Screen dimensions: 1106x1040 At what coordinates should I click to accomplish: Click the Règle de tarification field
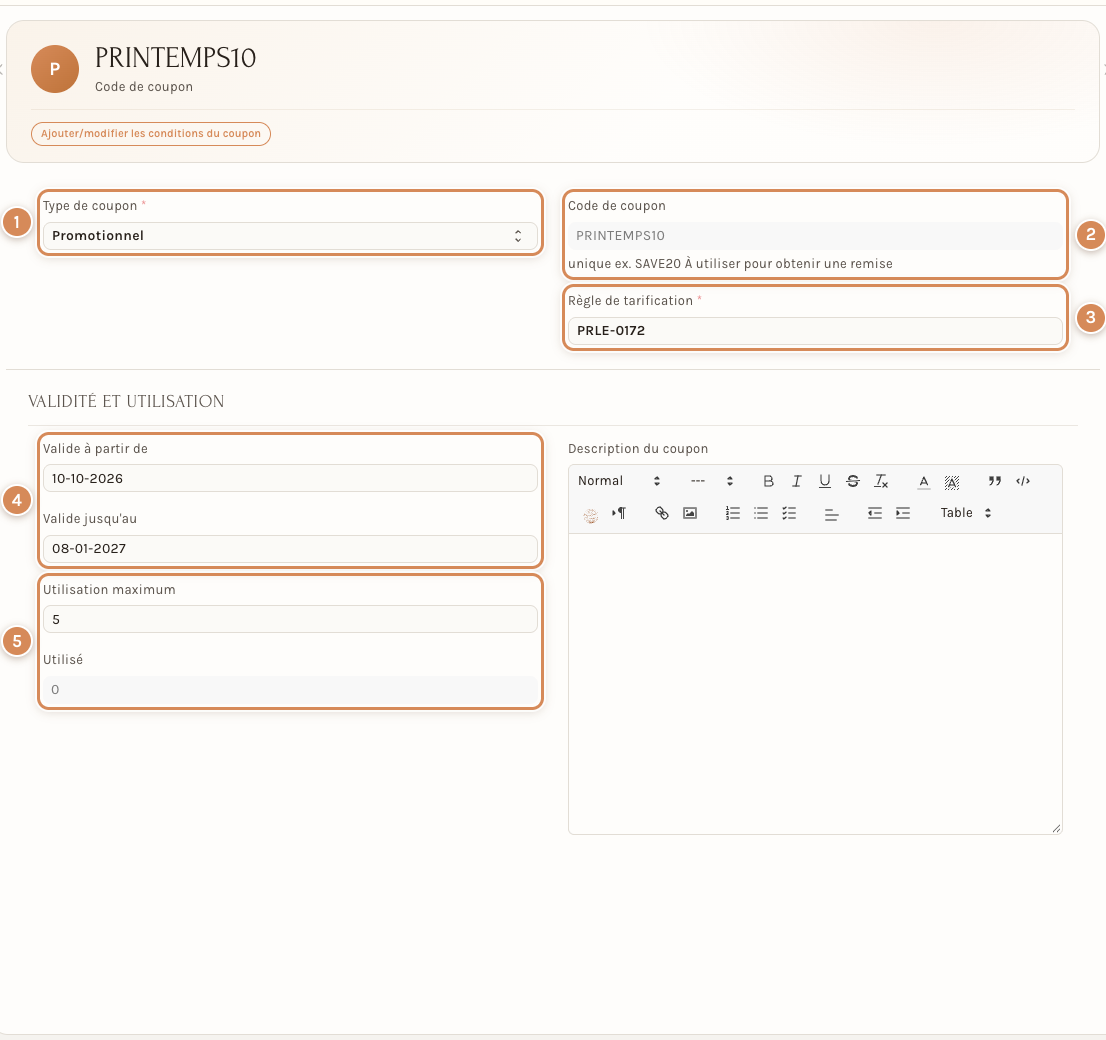tap(815, 331)
